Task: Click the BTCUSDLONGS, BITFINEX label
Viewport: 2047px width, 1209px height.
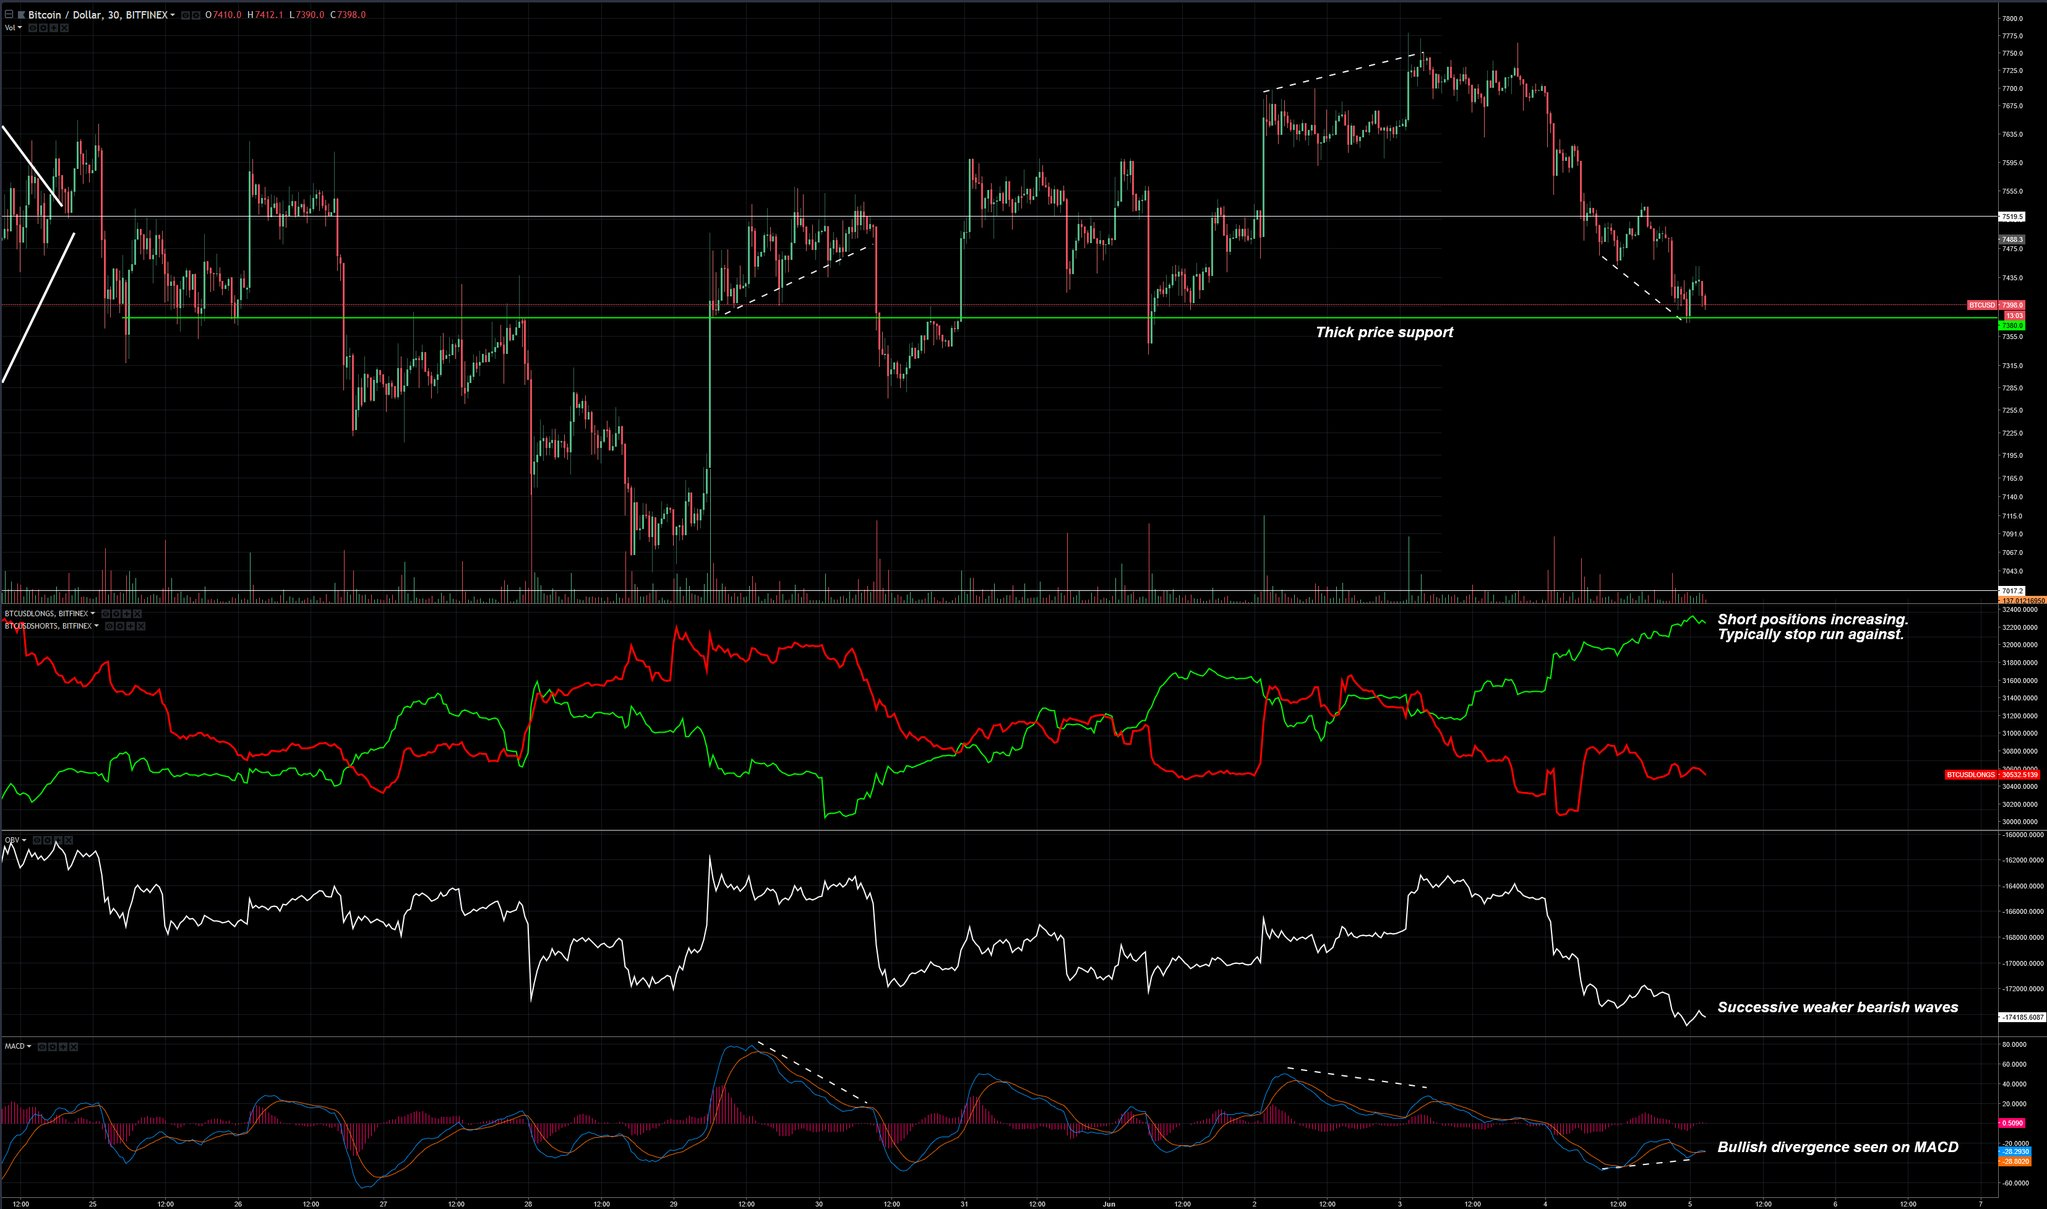Action: pos(46,613)
